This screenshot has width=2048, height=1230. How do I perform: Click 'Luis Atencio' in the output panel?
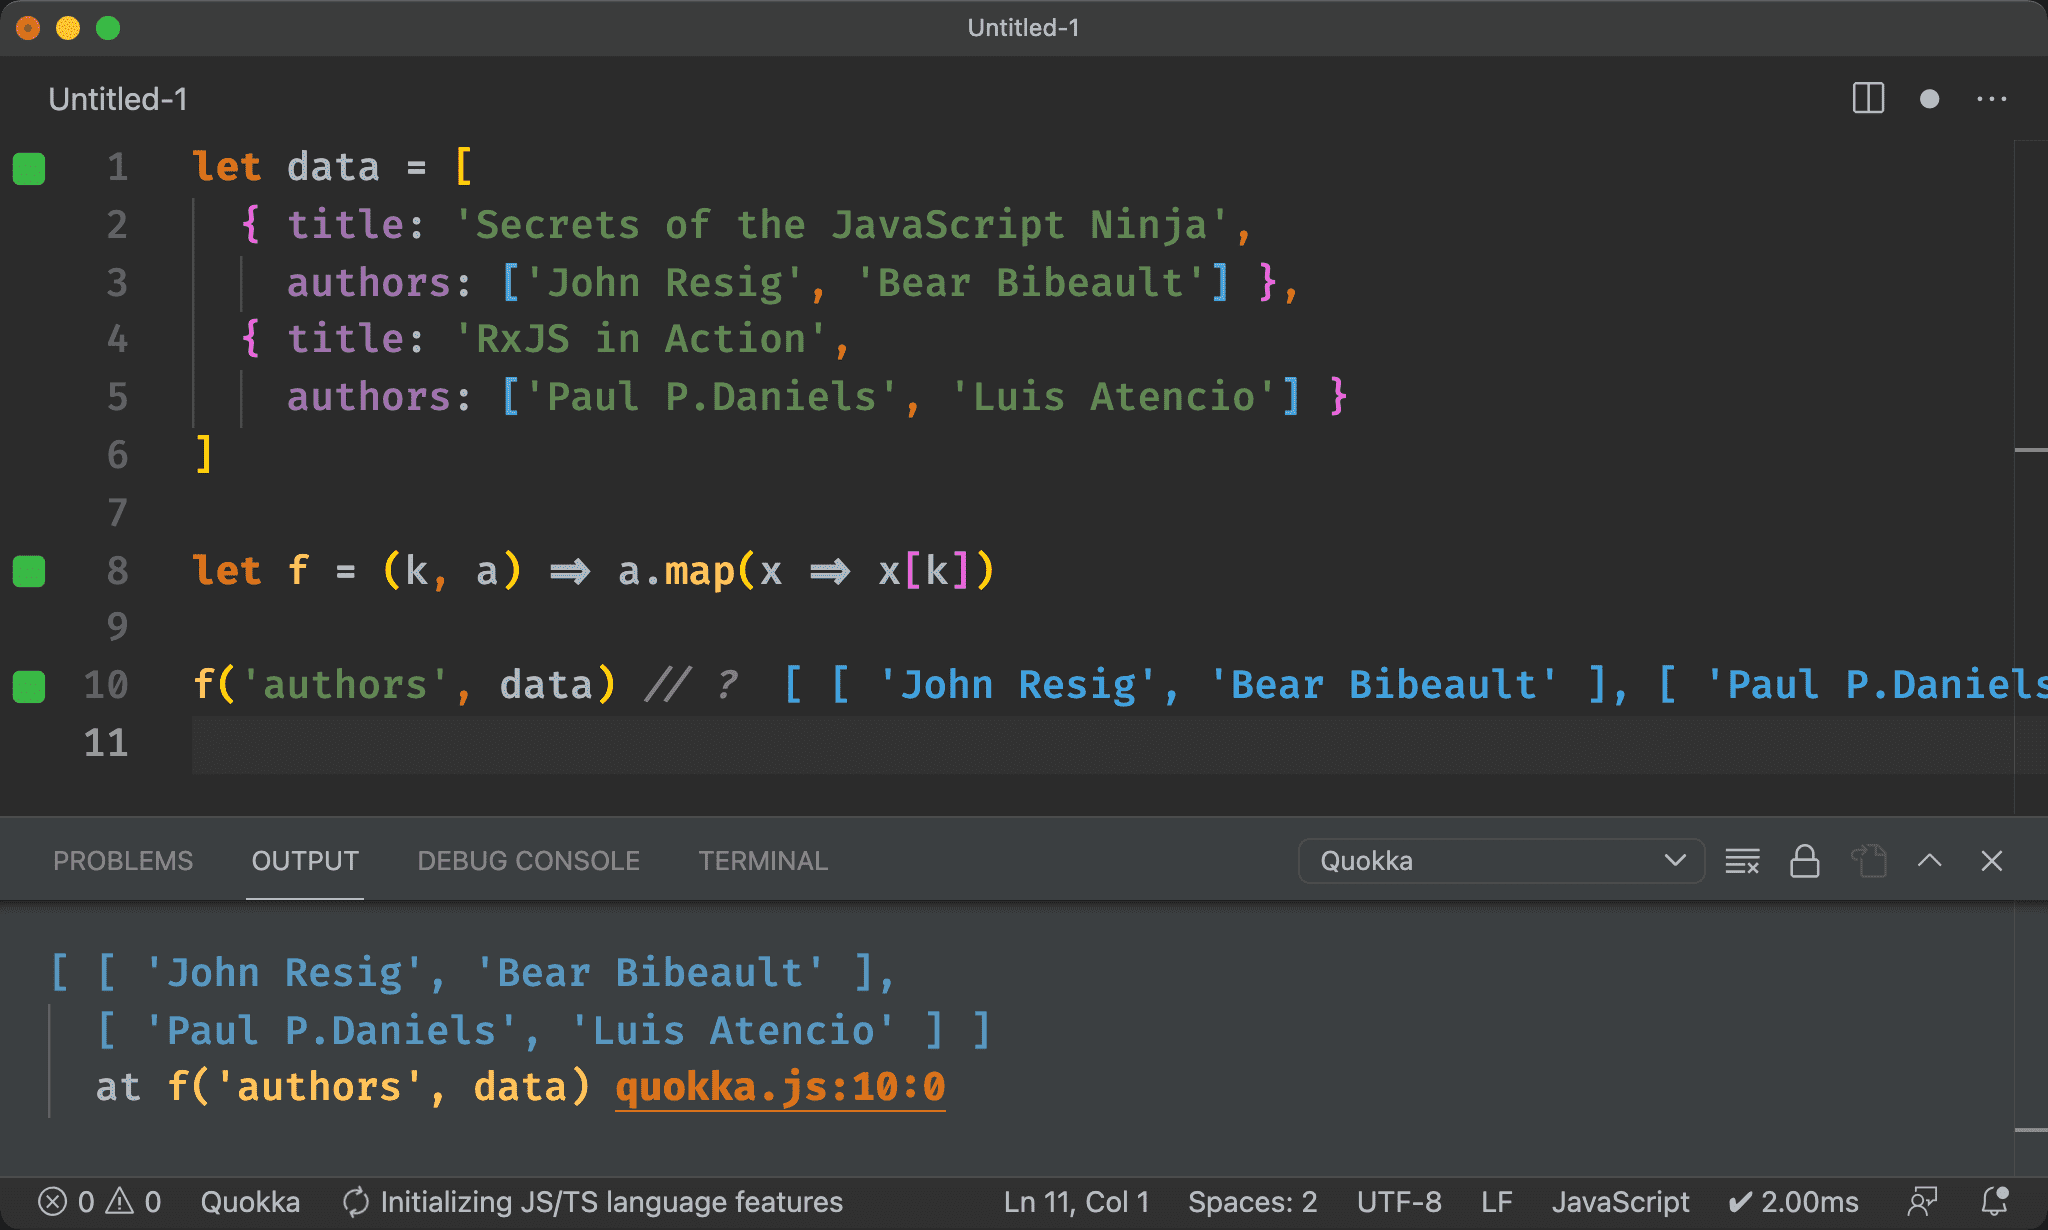pos(733,1030)
